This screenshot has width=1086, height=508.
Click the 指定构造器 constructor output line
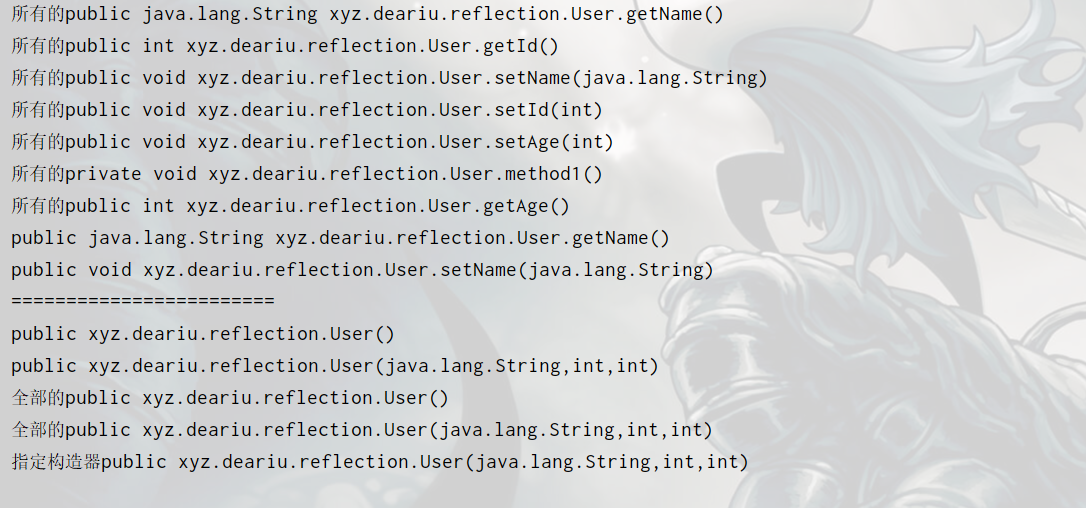(380, 462)
